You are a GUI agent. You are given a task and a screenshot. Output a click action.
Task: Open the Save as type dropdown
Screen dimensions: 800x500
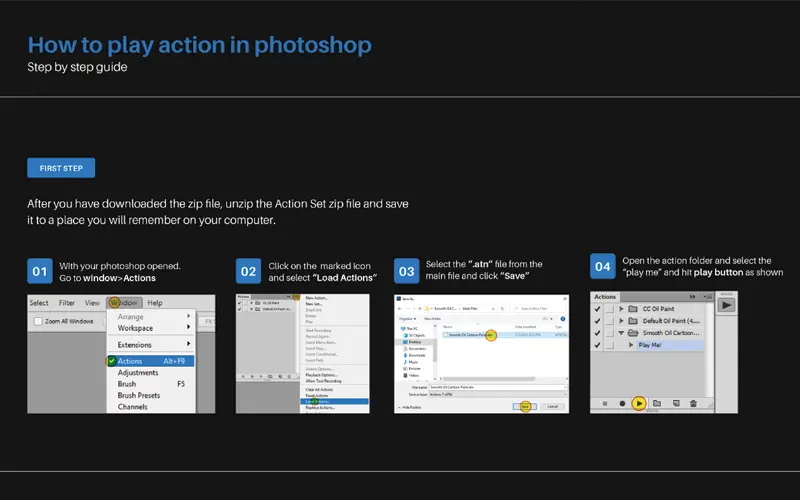point(498,394)
